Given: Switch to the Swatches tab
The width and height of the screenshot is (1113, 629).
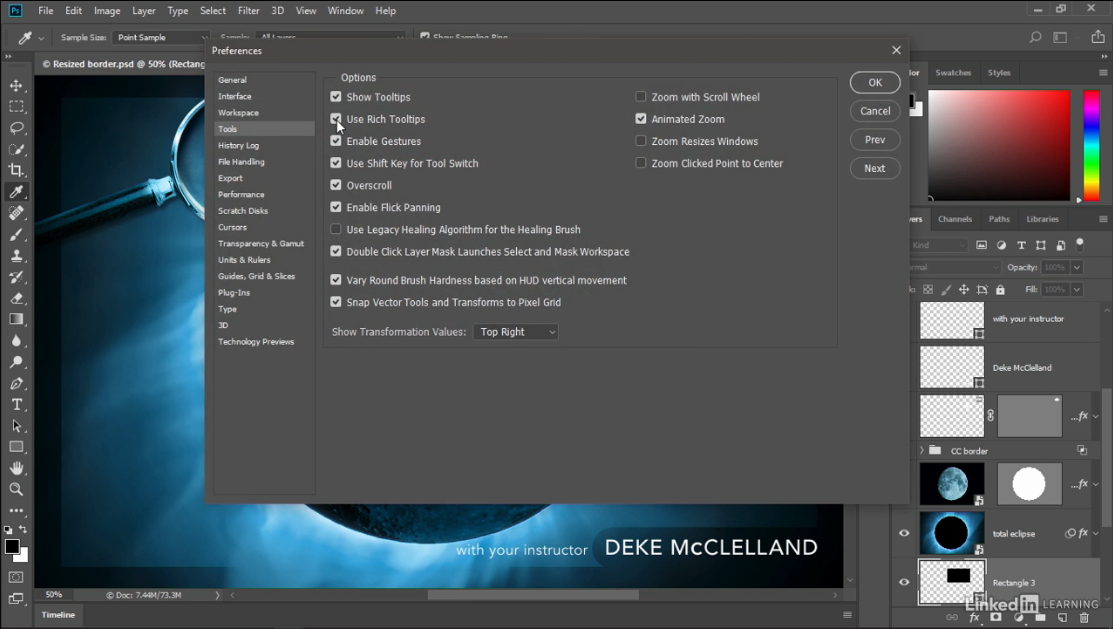Looking at the screenshot, I should coord(953,72).
